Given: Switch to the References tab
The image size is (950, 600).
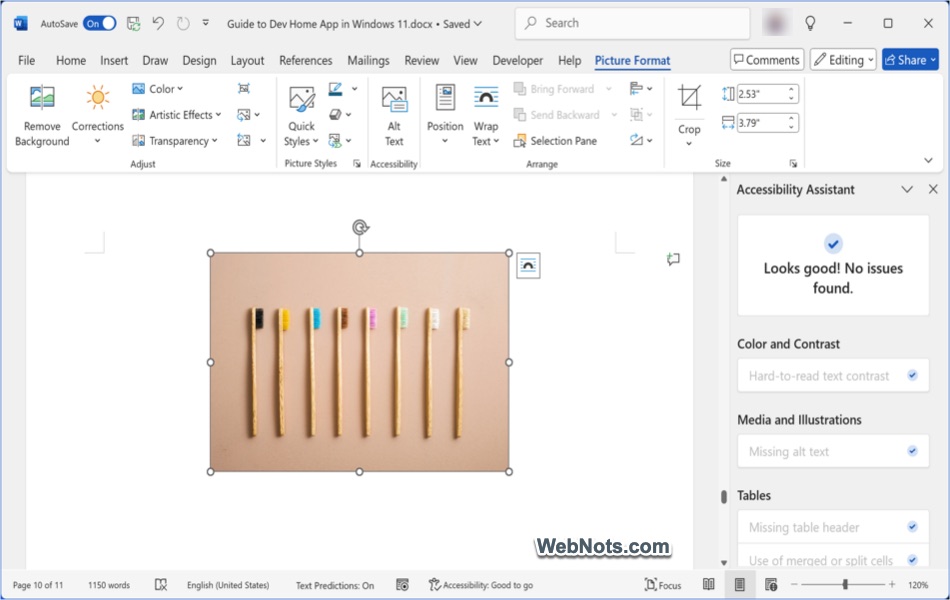Looking at the screenshot, I should pyautogui.click(x=305, y=61).
